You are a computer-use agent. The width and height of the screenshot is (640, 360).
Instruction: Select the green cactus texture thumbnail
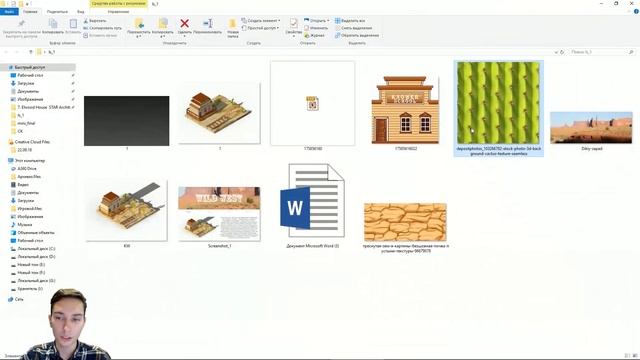tap(498, 103)
